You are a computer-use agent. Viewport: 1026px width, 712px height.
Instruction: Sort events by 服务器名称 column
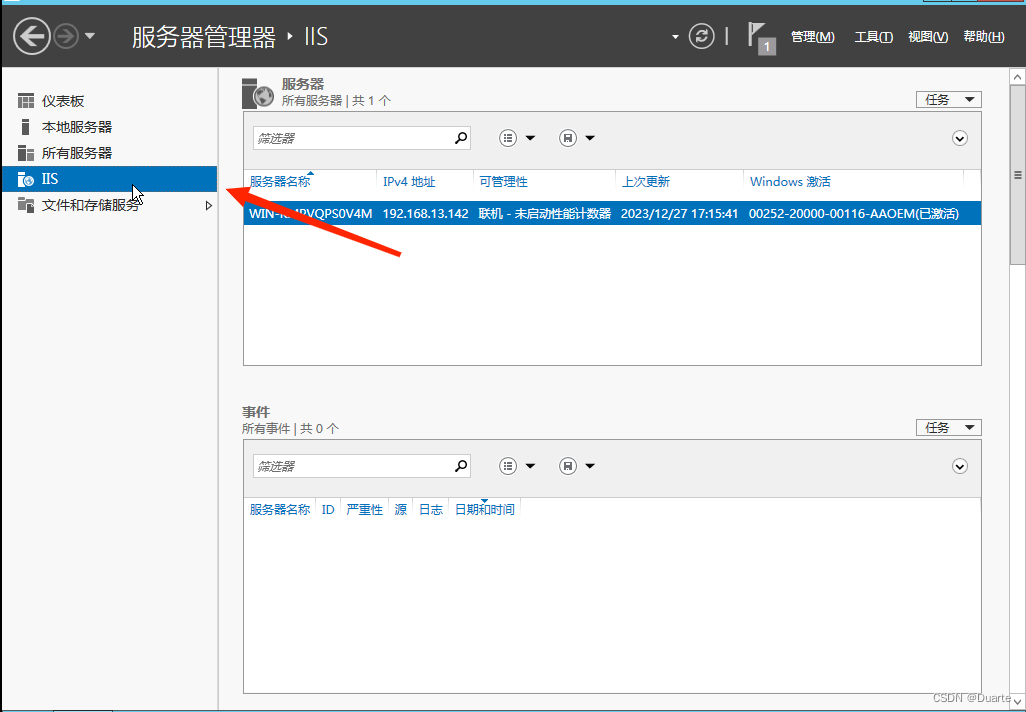[279, 509]
